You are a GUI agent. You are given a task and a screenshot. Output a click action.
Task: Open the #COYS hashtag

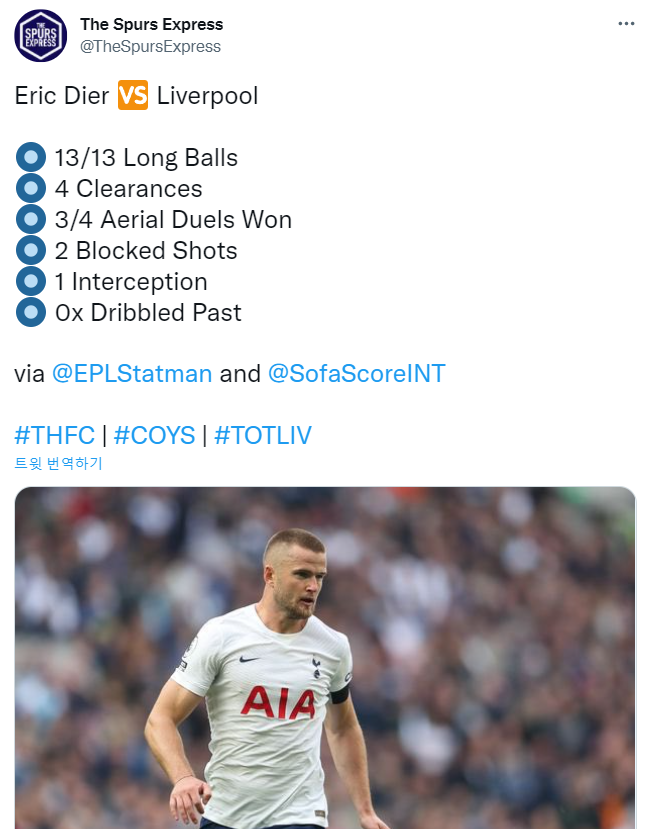[154, 435]
